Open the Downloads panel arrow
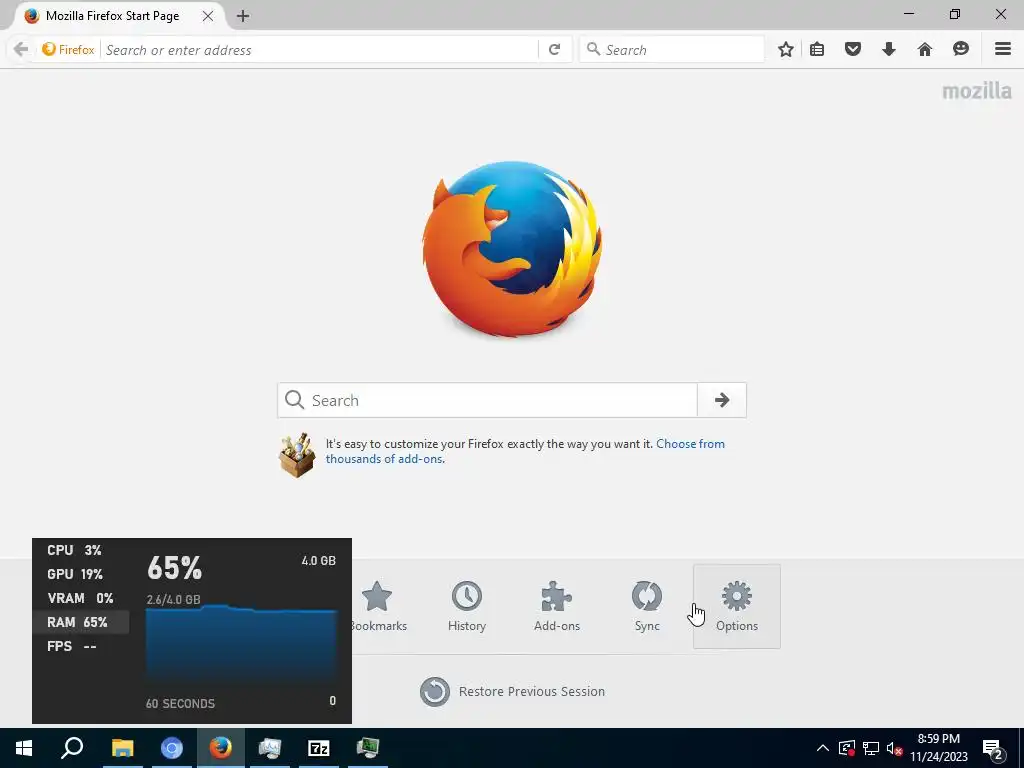This screenshot has width=1024, height=768. 889,50
